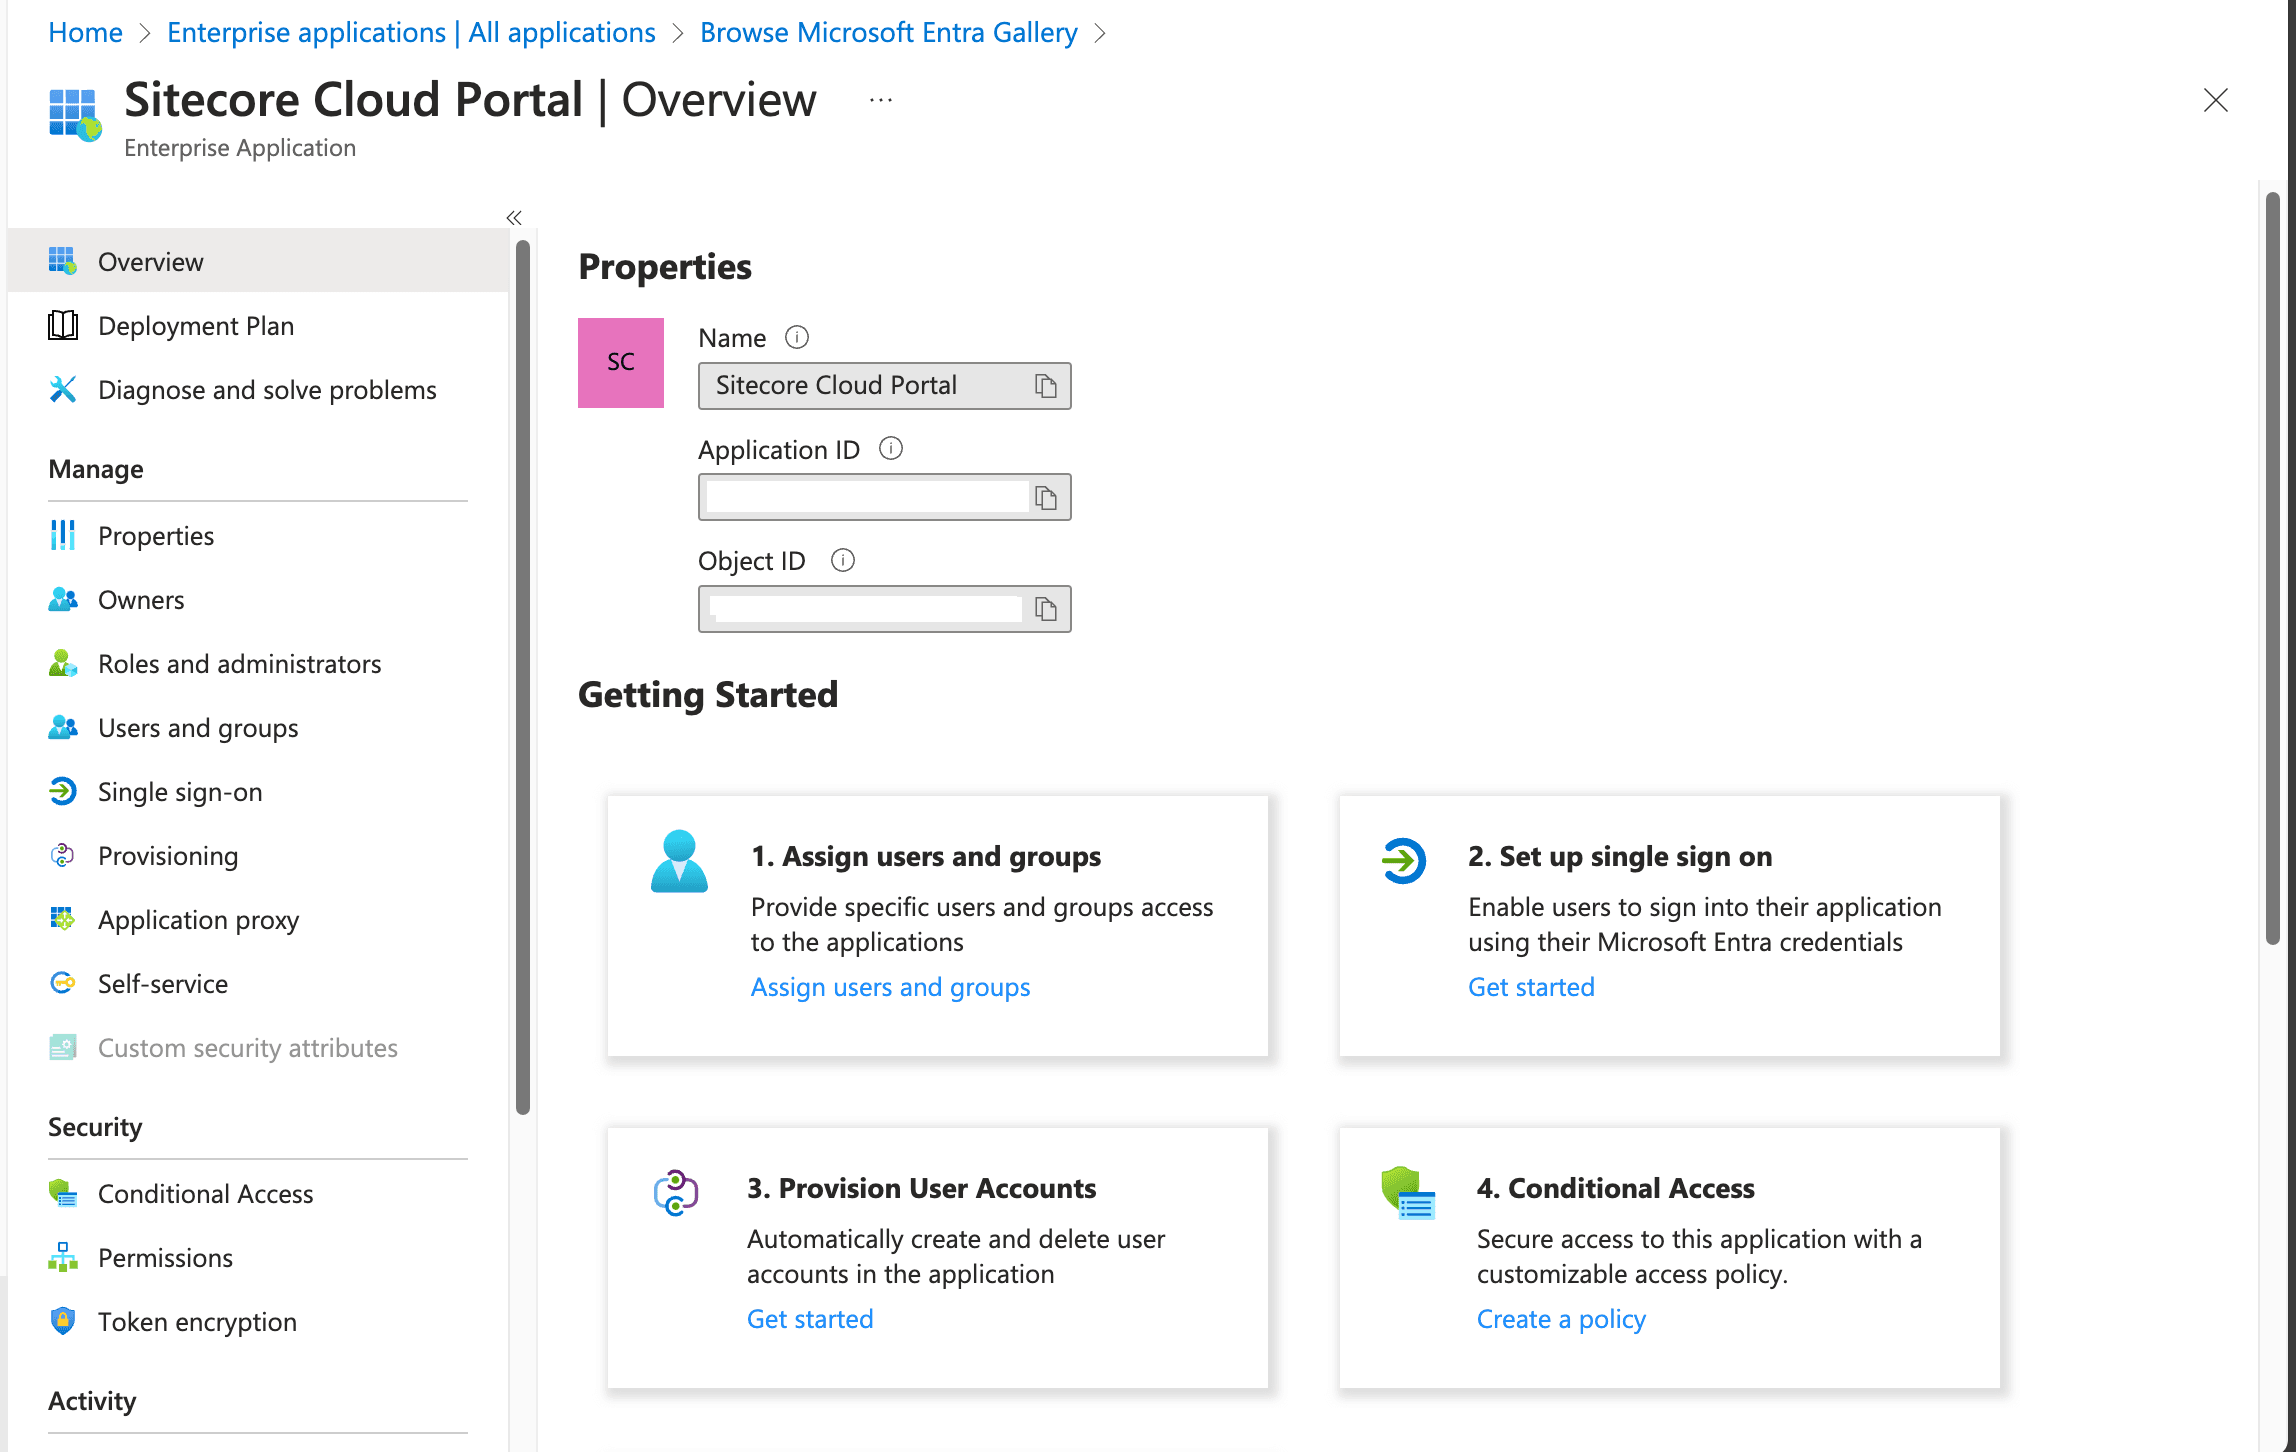
Task: Open Provisioning from the Manage menu
Action: [168, 856]
